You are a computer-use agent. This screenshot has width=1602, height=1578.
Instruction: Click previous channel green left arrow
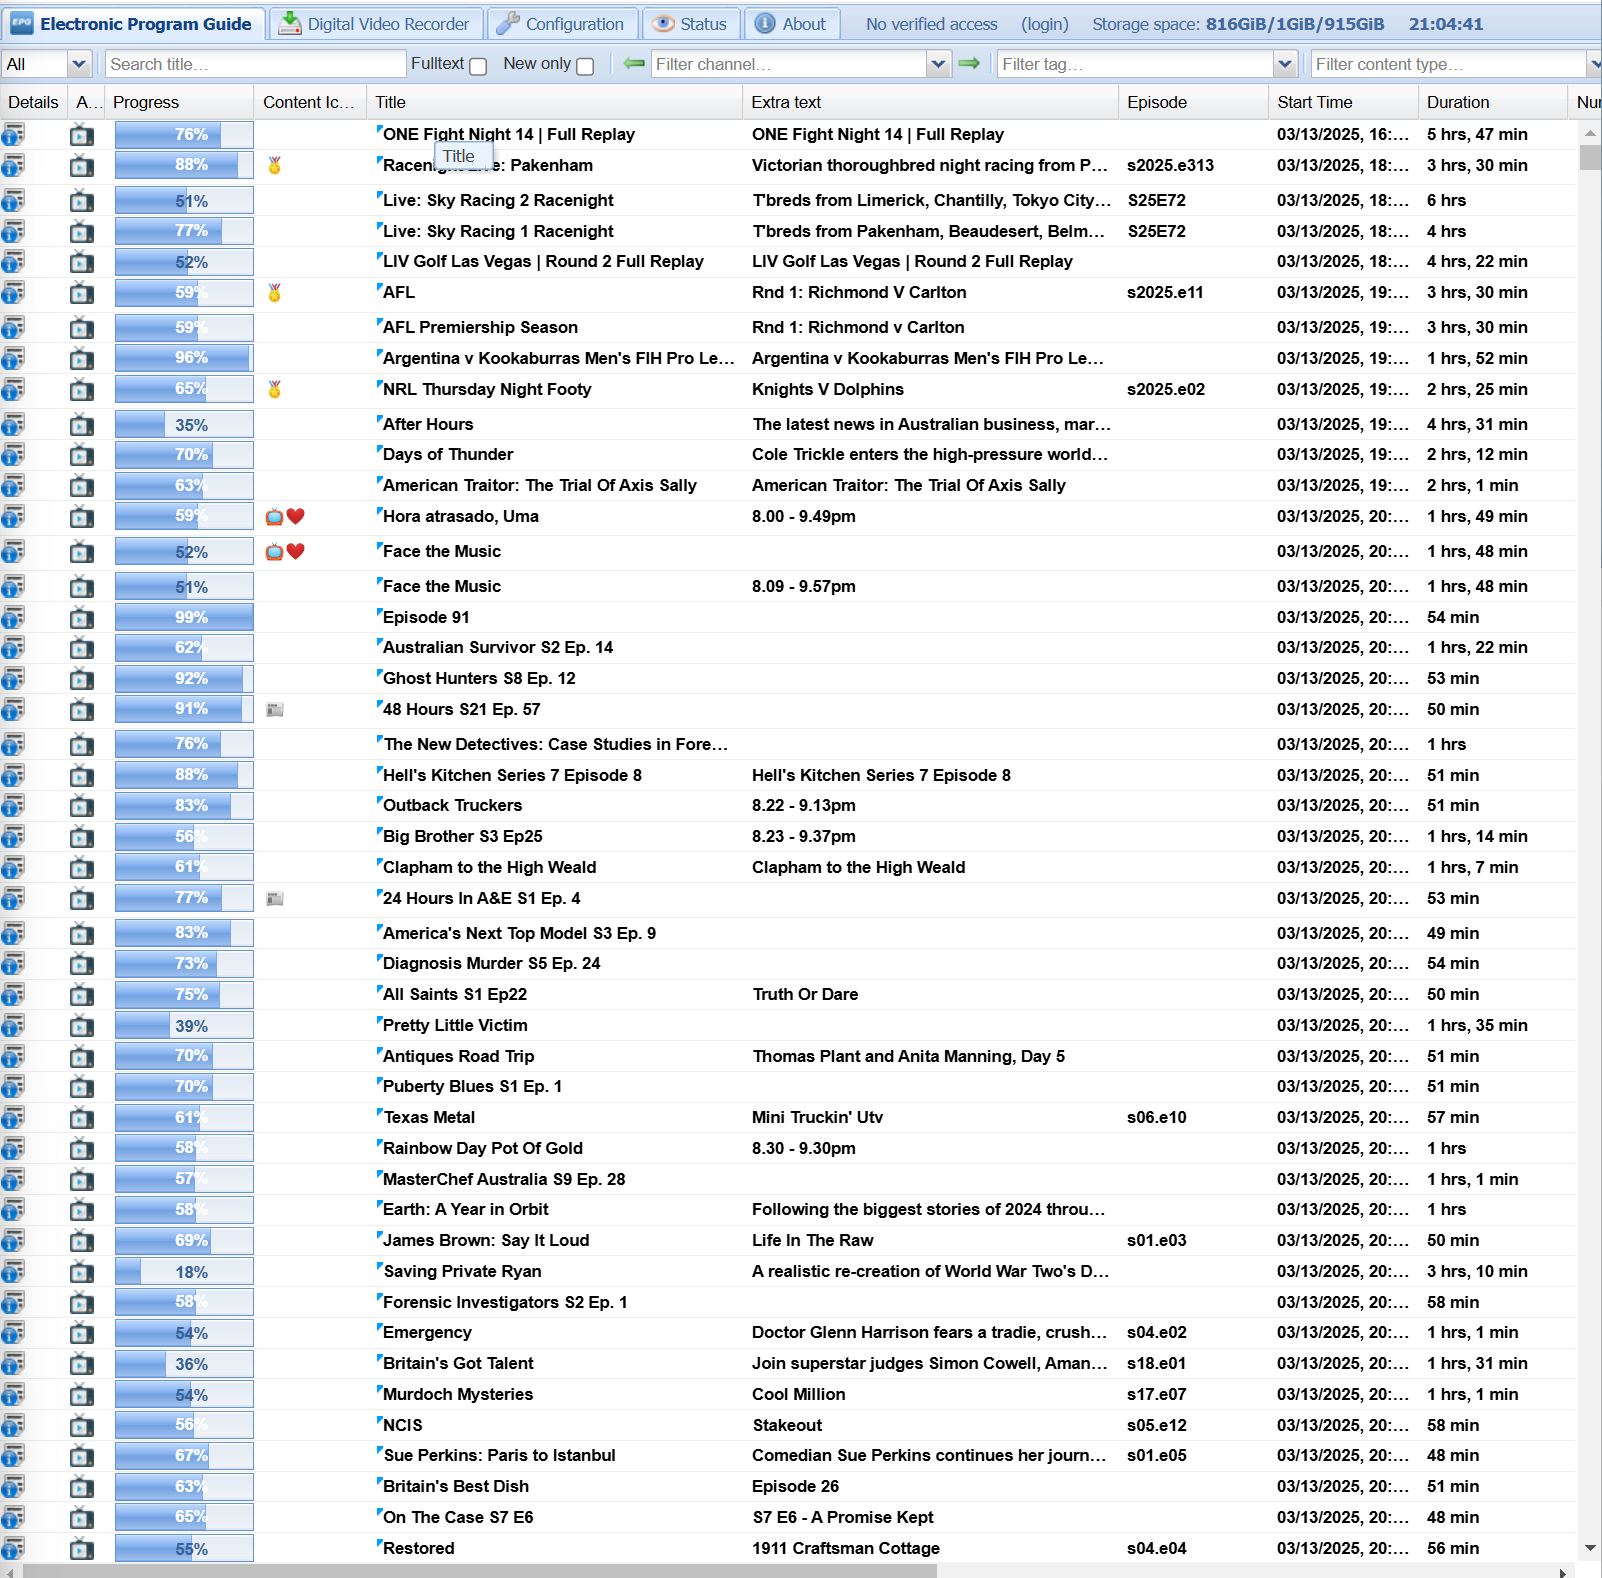633,64
